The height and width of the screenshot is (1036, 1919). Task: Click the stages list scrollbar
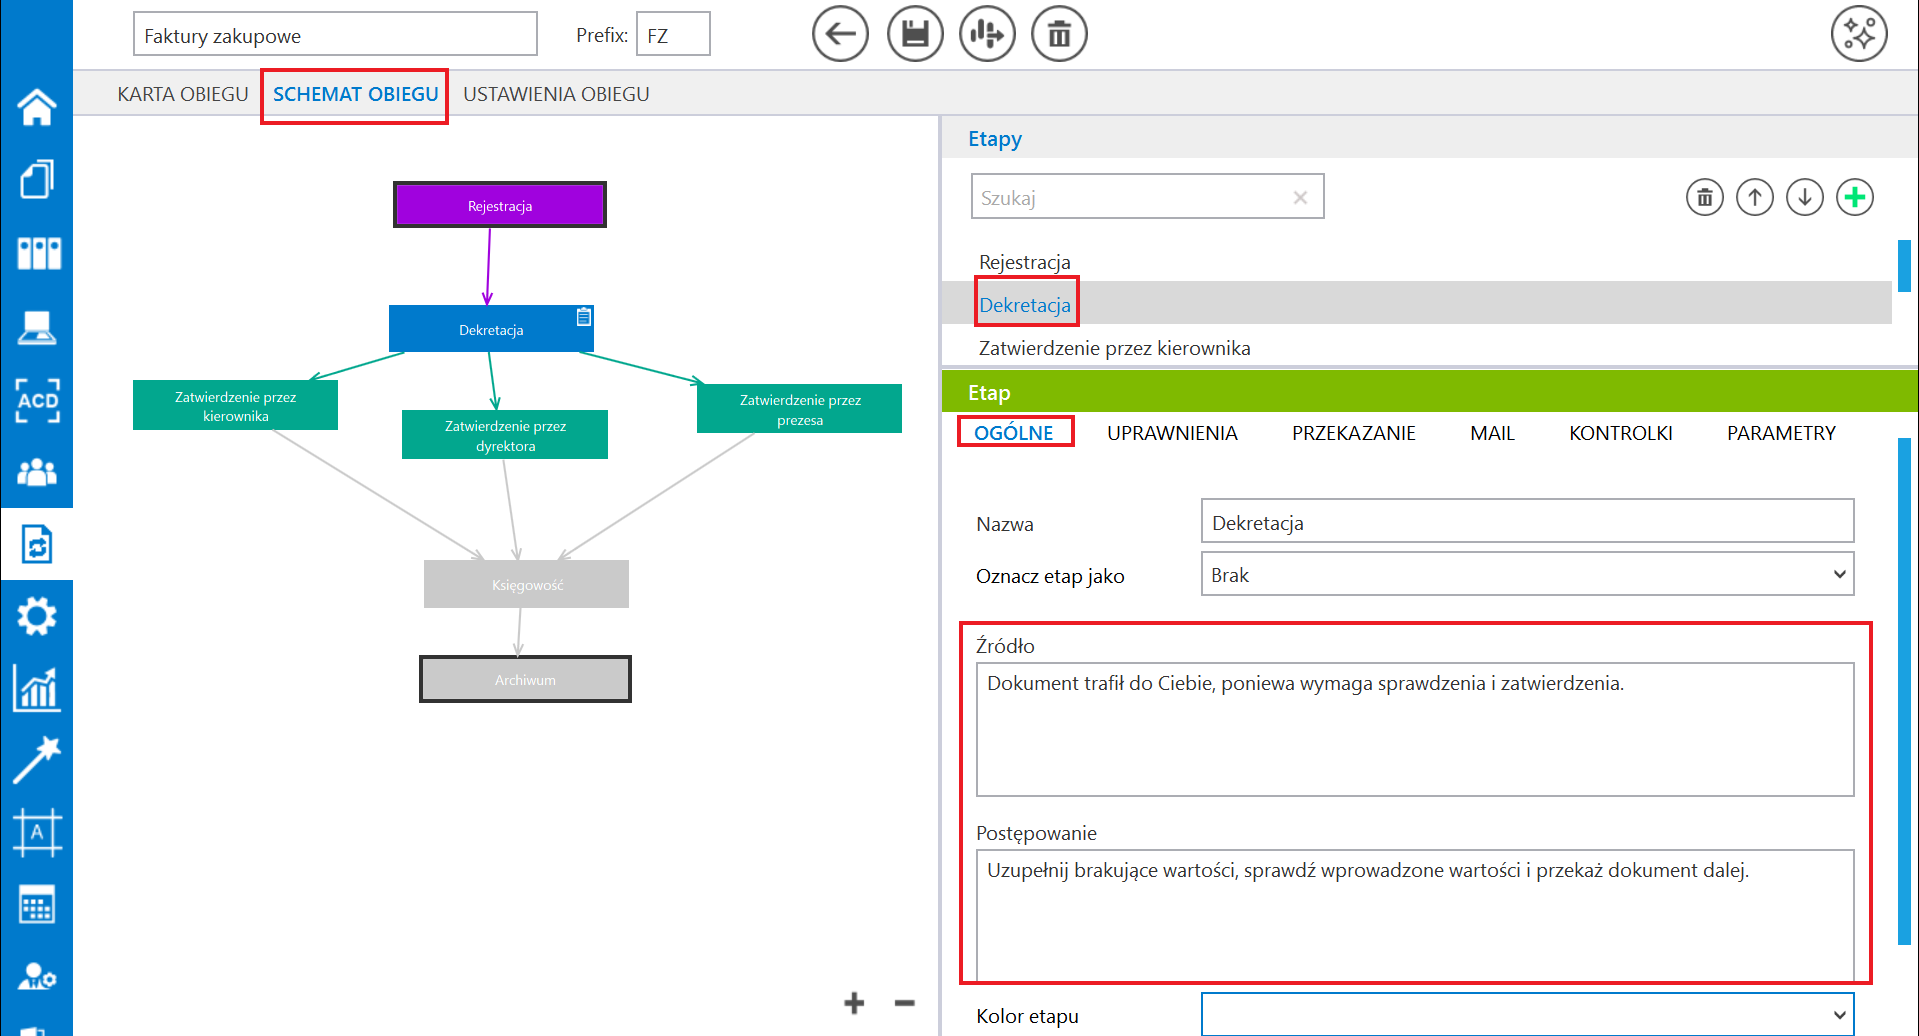(1904, 266)
